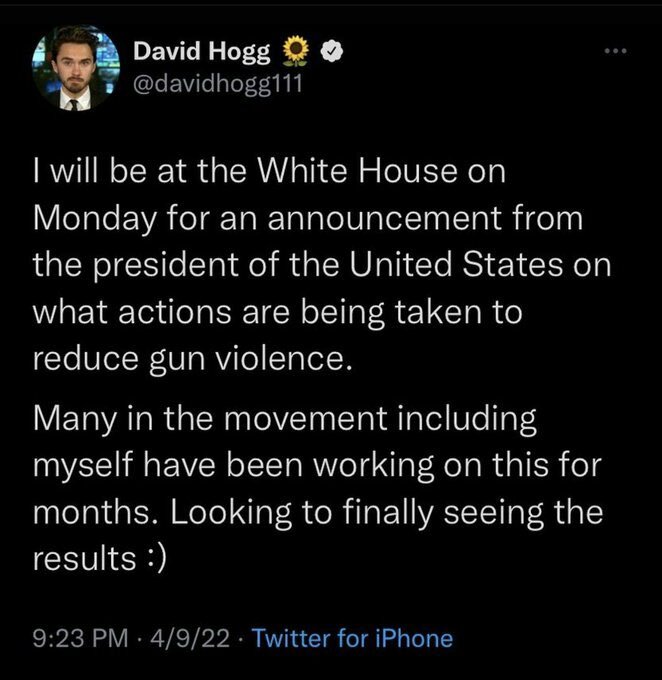Click the display name David Hogg

click(x=204, y=50)
